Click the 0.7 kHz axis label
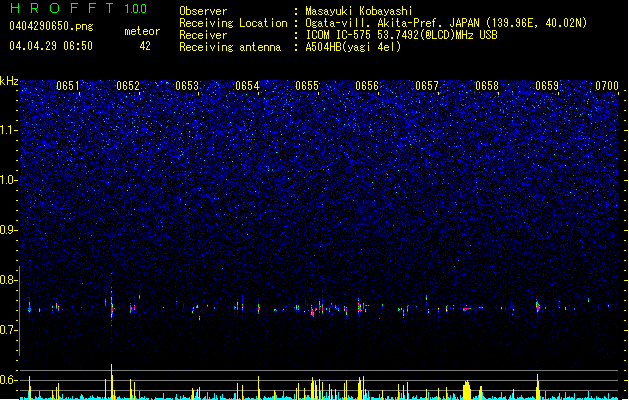629x400 pixels. (x=9, y=330)
